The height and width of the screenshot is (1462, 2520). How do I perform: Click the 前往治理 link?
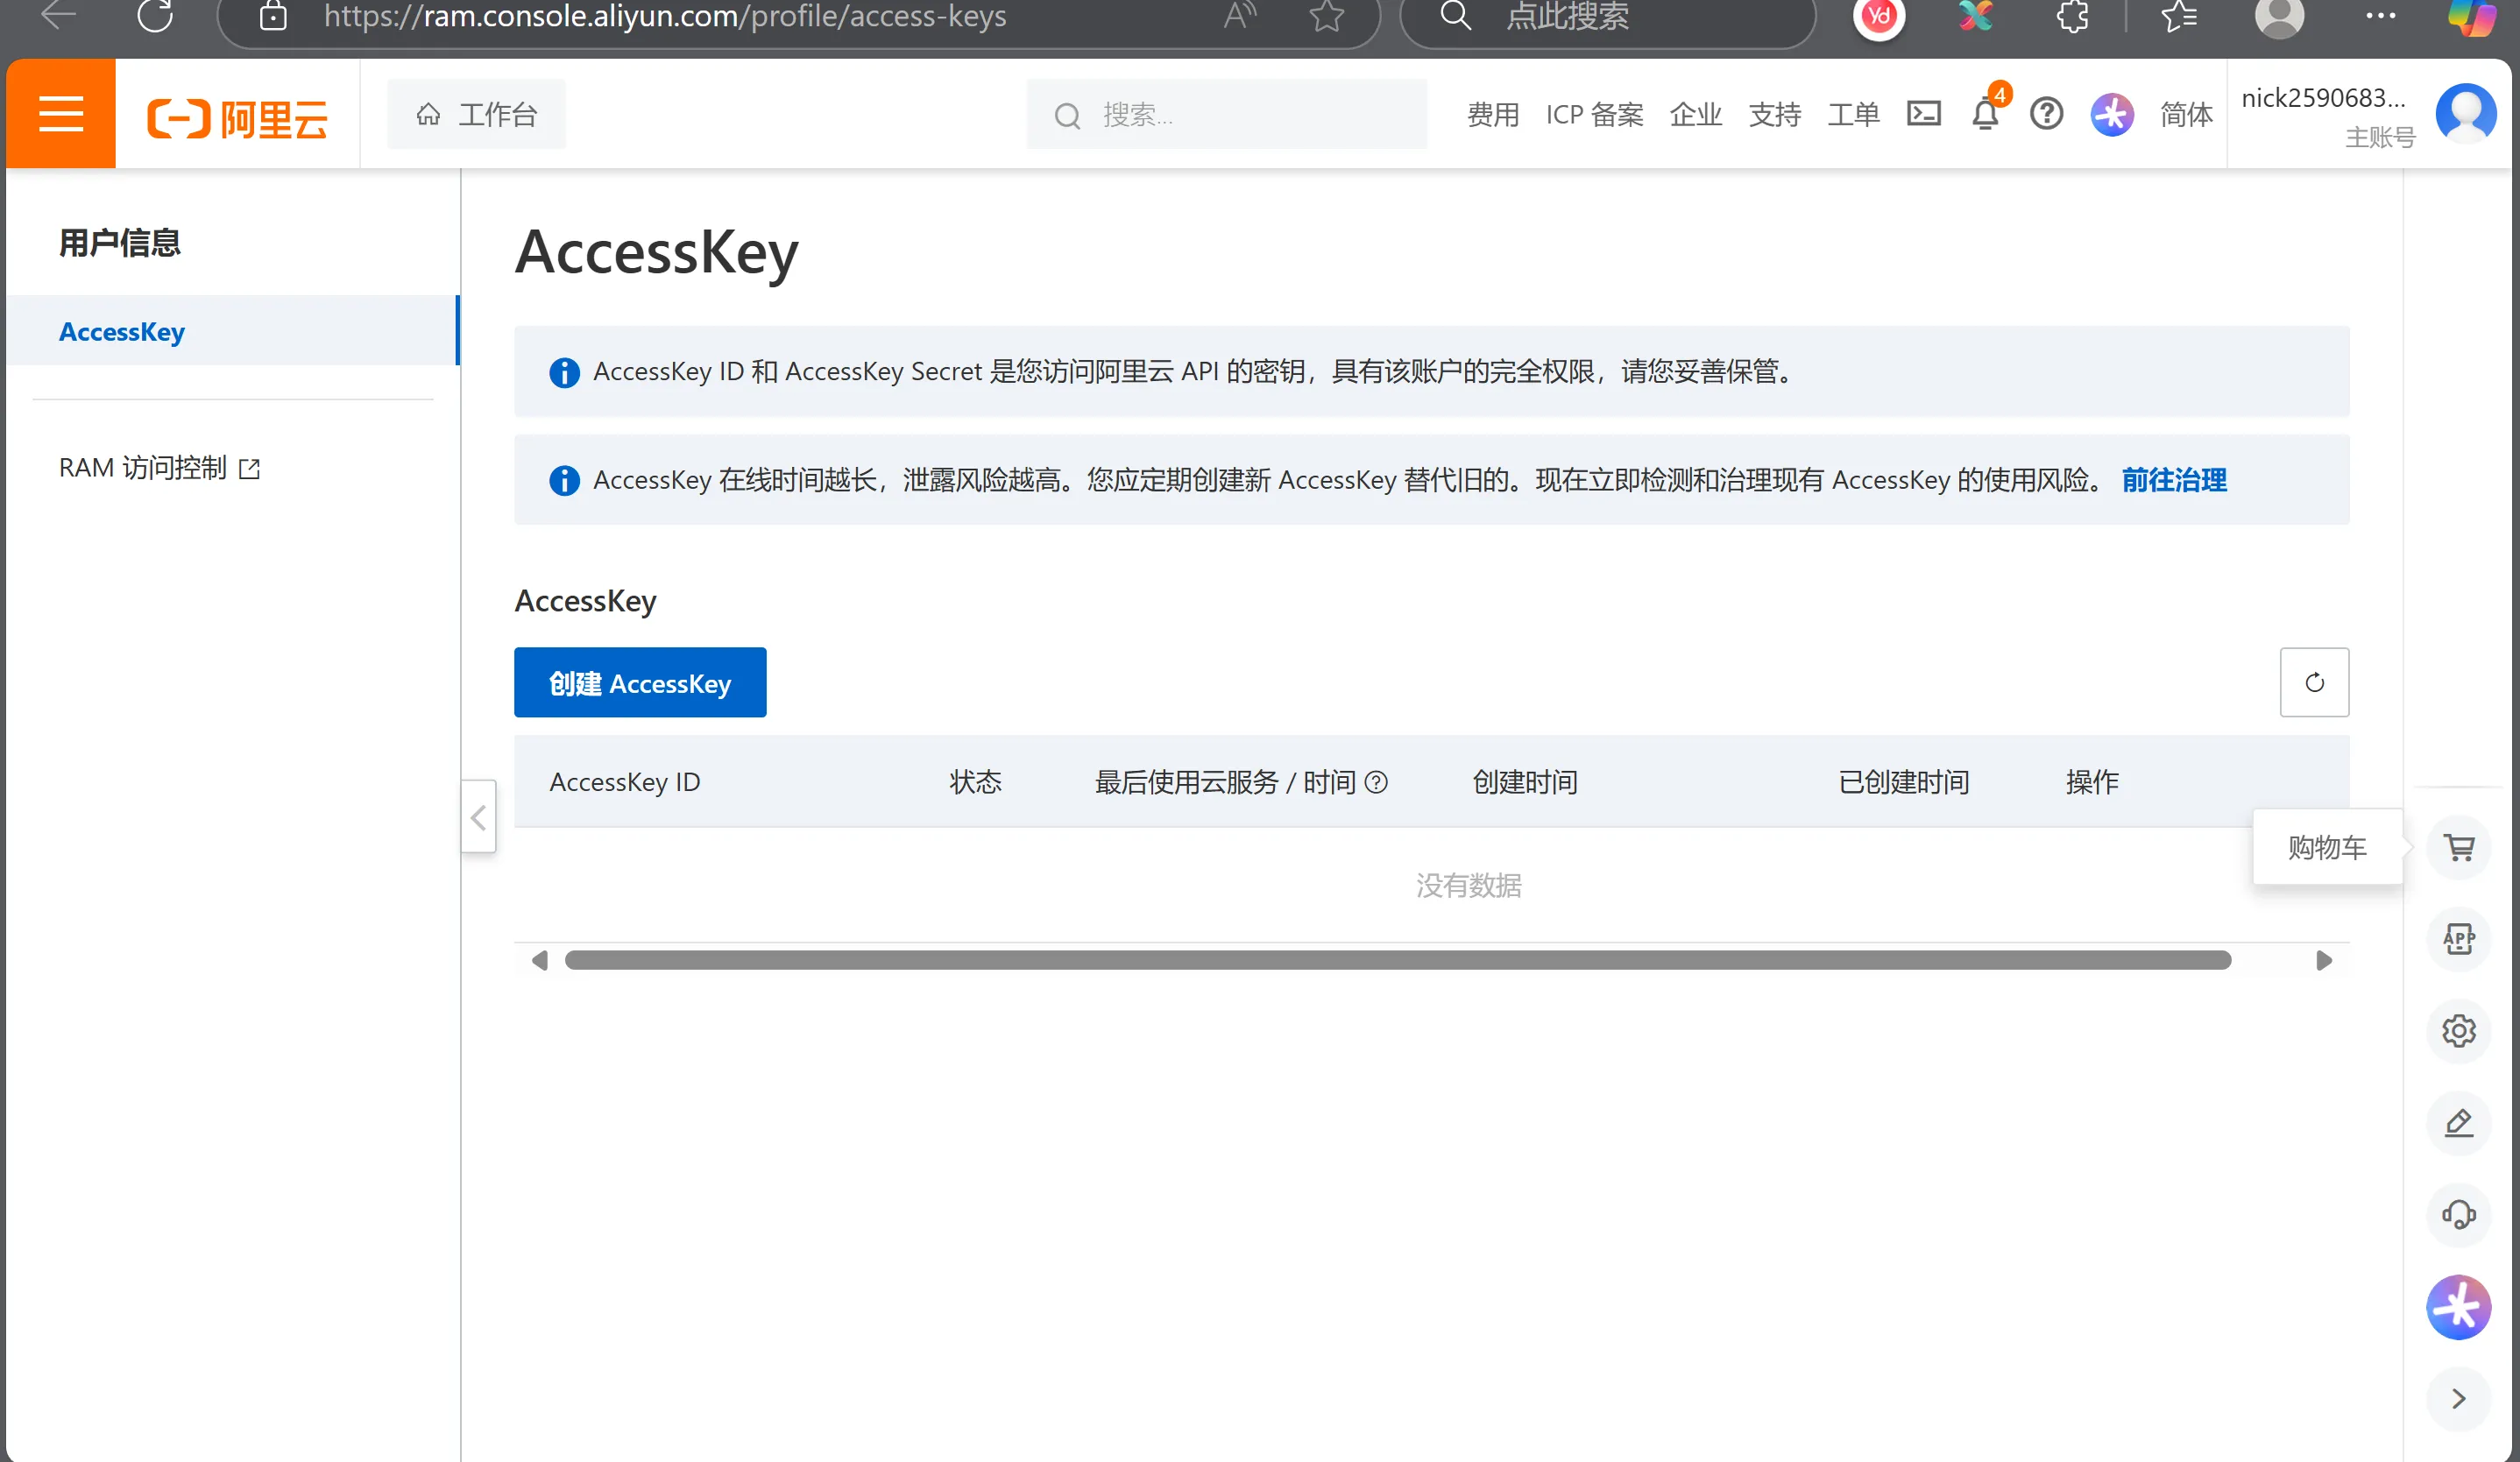[2174, 480]
